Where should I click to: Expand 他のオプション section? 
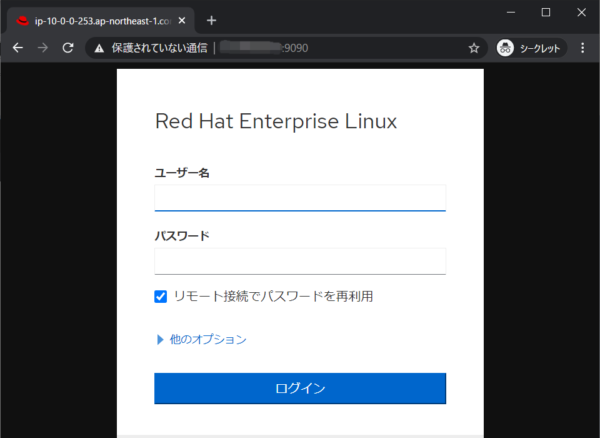tap(202, 339)
